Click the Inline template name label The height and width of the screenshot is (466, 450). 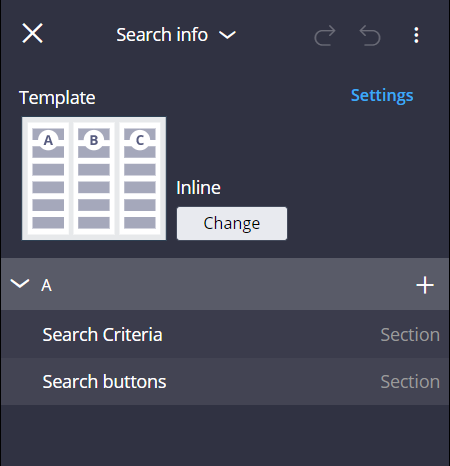[198, 188]
